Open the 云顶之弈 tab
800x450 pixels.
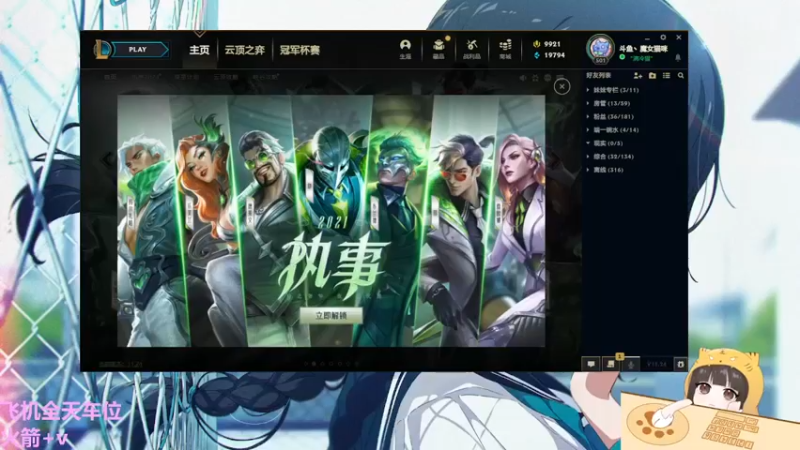pos(245,50)
